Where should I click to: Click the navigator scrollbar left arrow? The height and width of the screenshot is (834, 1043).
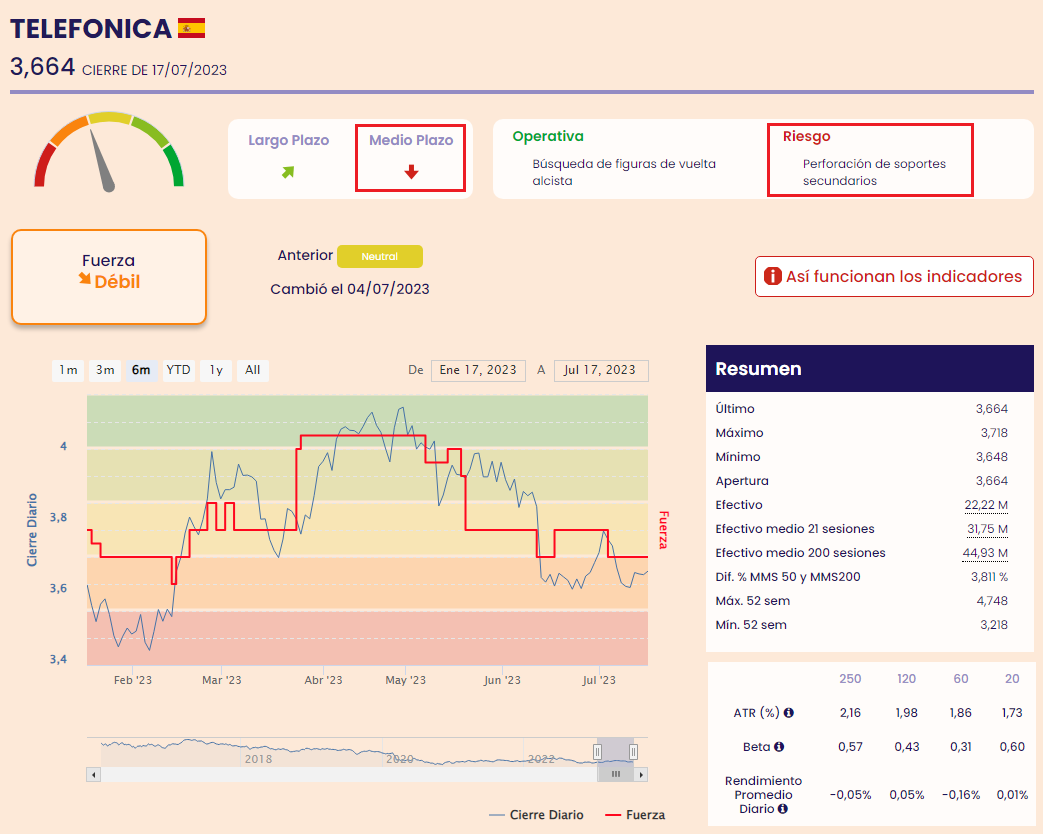[94, 774]
